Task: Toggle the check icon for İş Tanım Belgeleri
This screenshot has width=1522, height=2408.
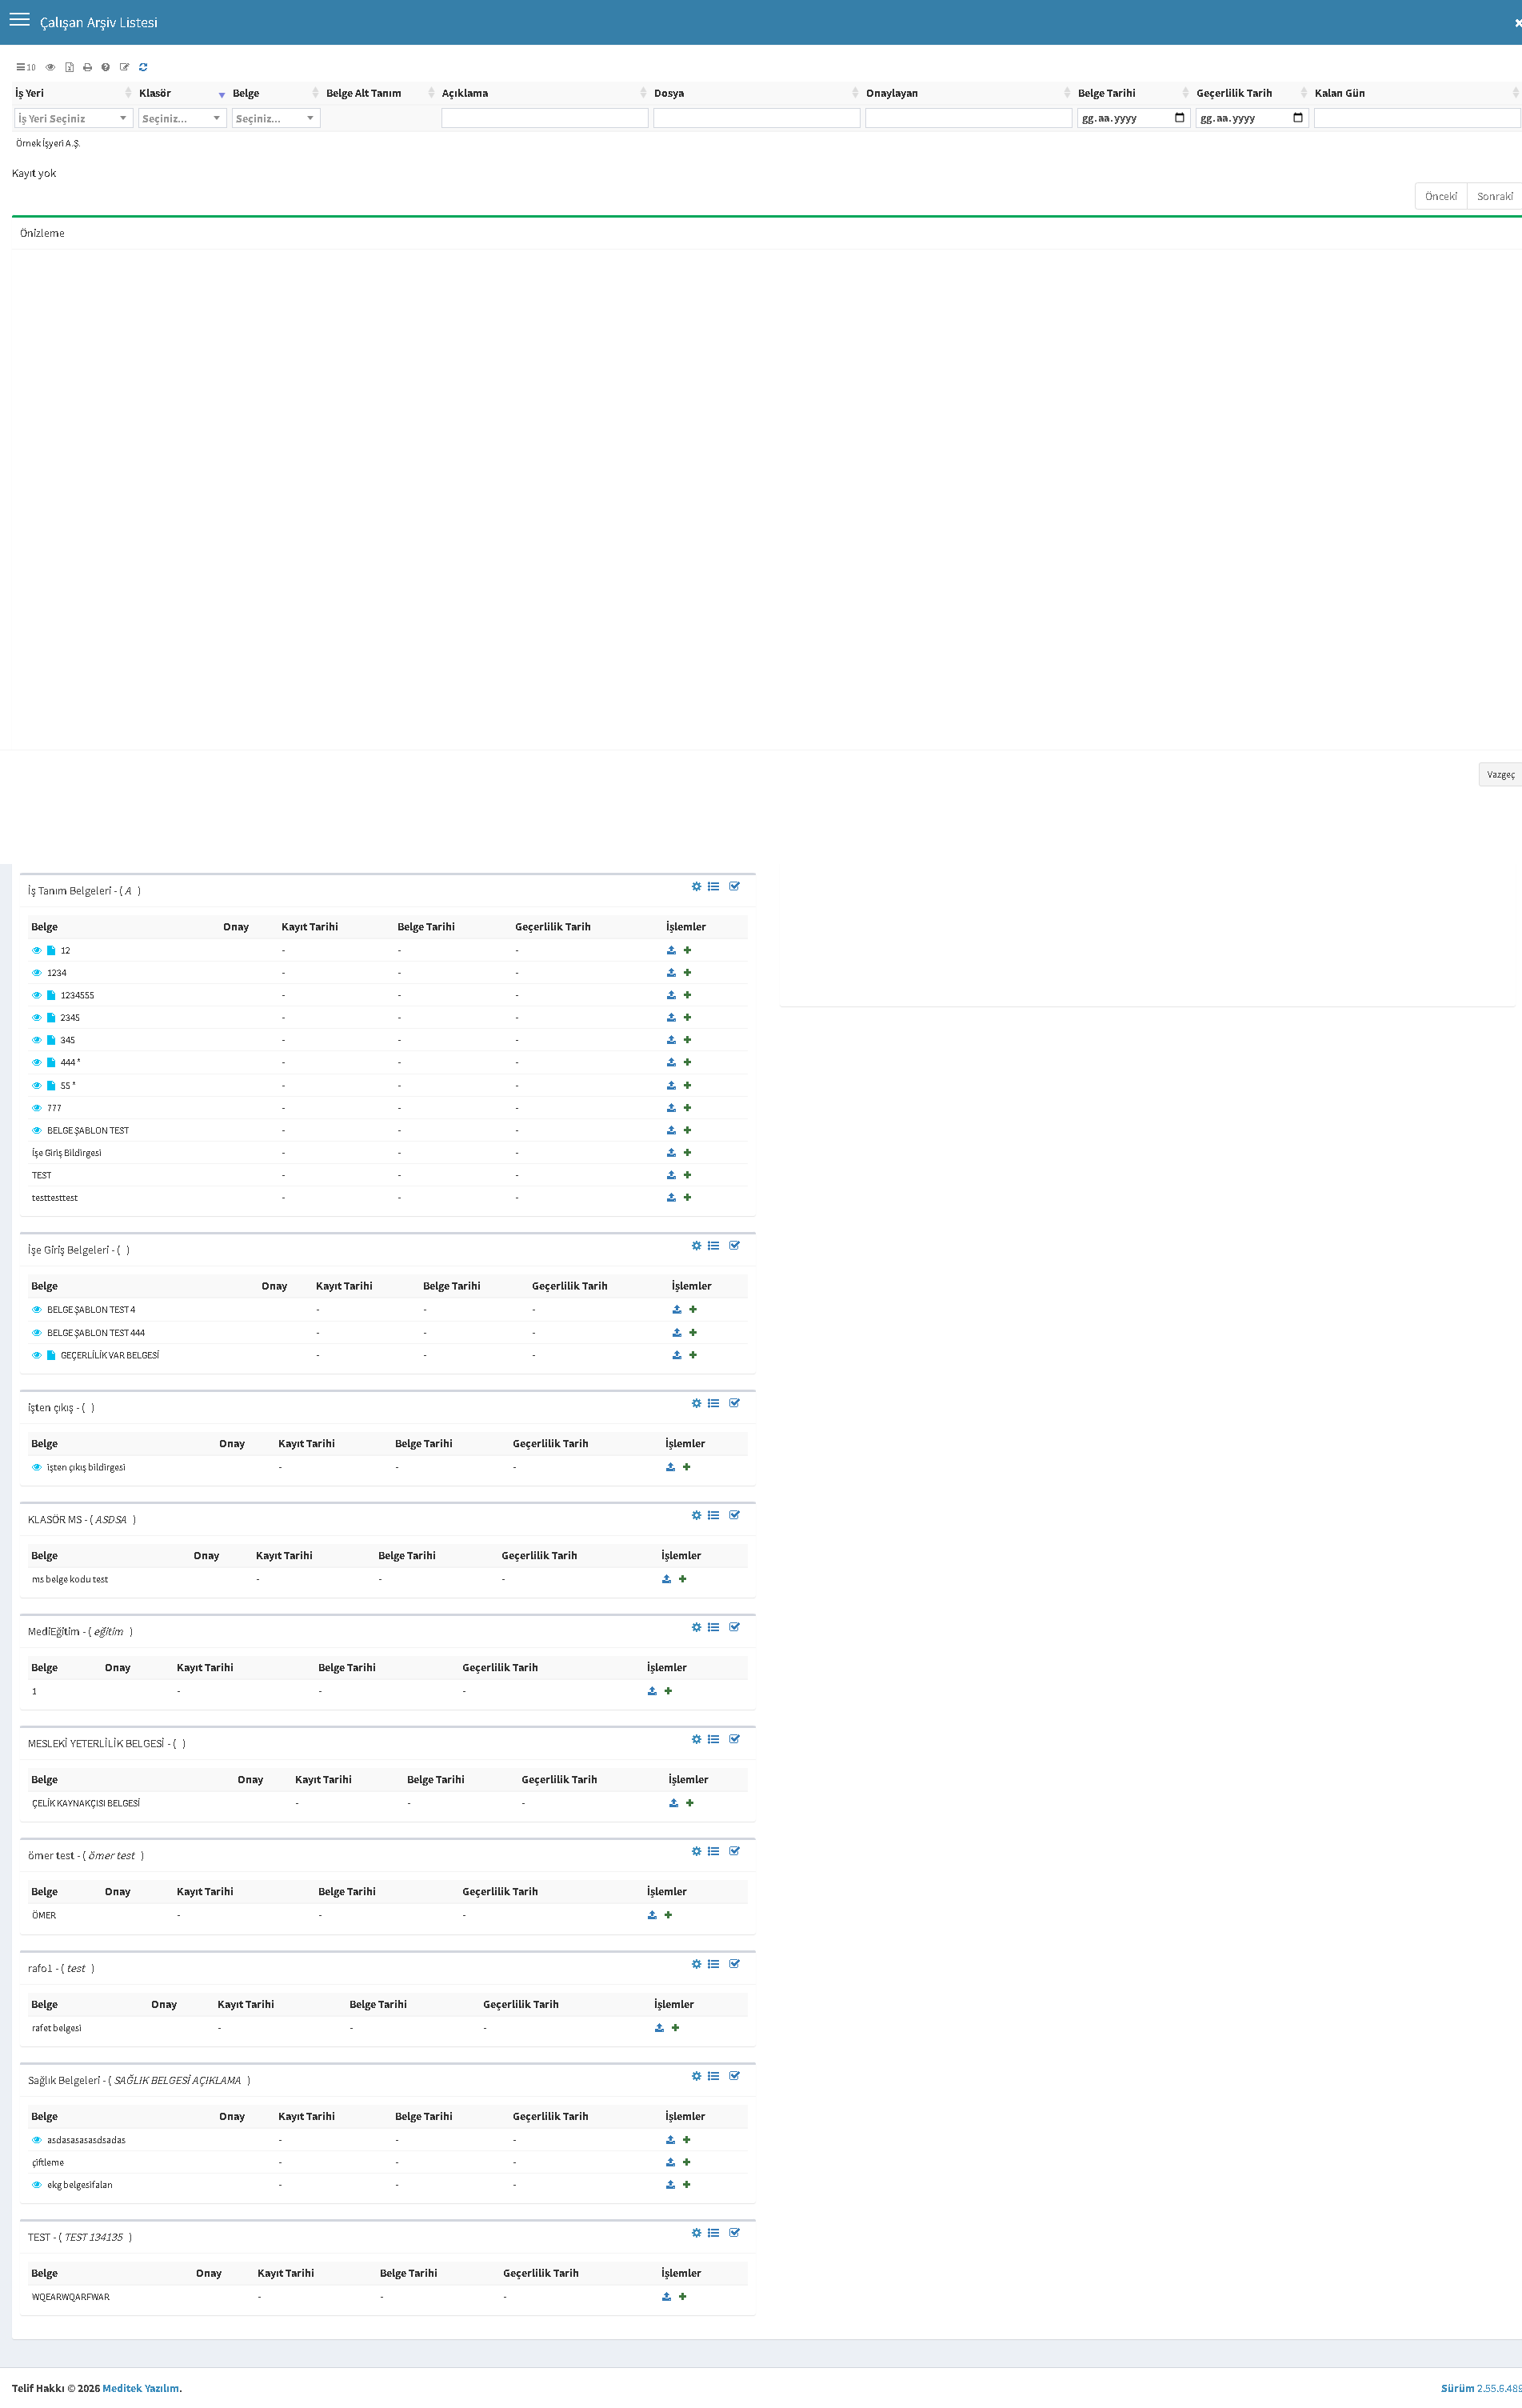Action: point(734,886)
